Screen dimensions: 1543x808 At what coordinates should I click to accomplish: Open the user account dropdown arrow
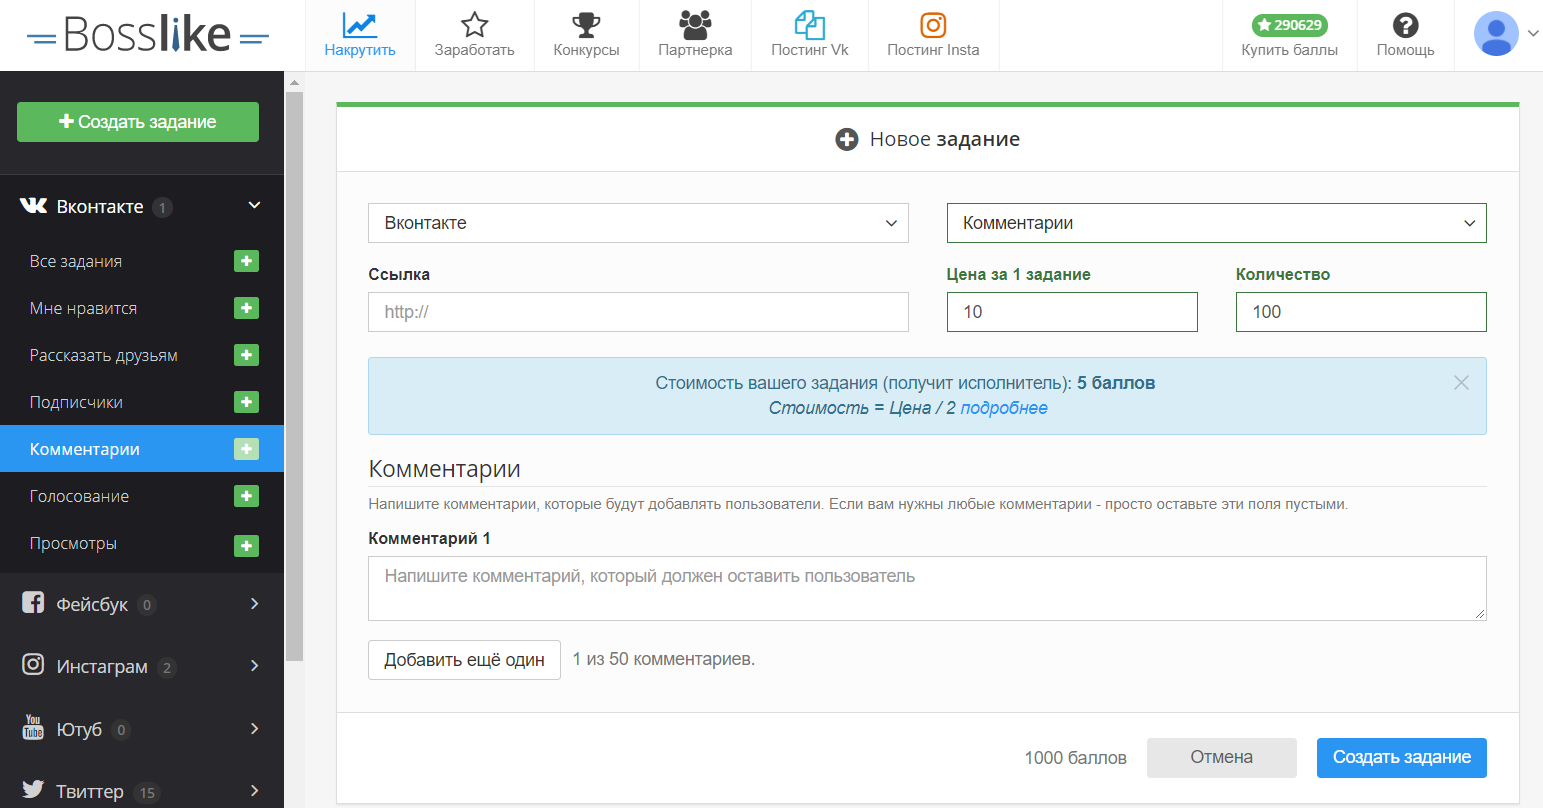click(x=1533, y=34)
